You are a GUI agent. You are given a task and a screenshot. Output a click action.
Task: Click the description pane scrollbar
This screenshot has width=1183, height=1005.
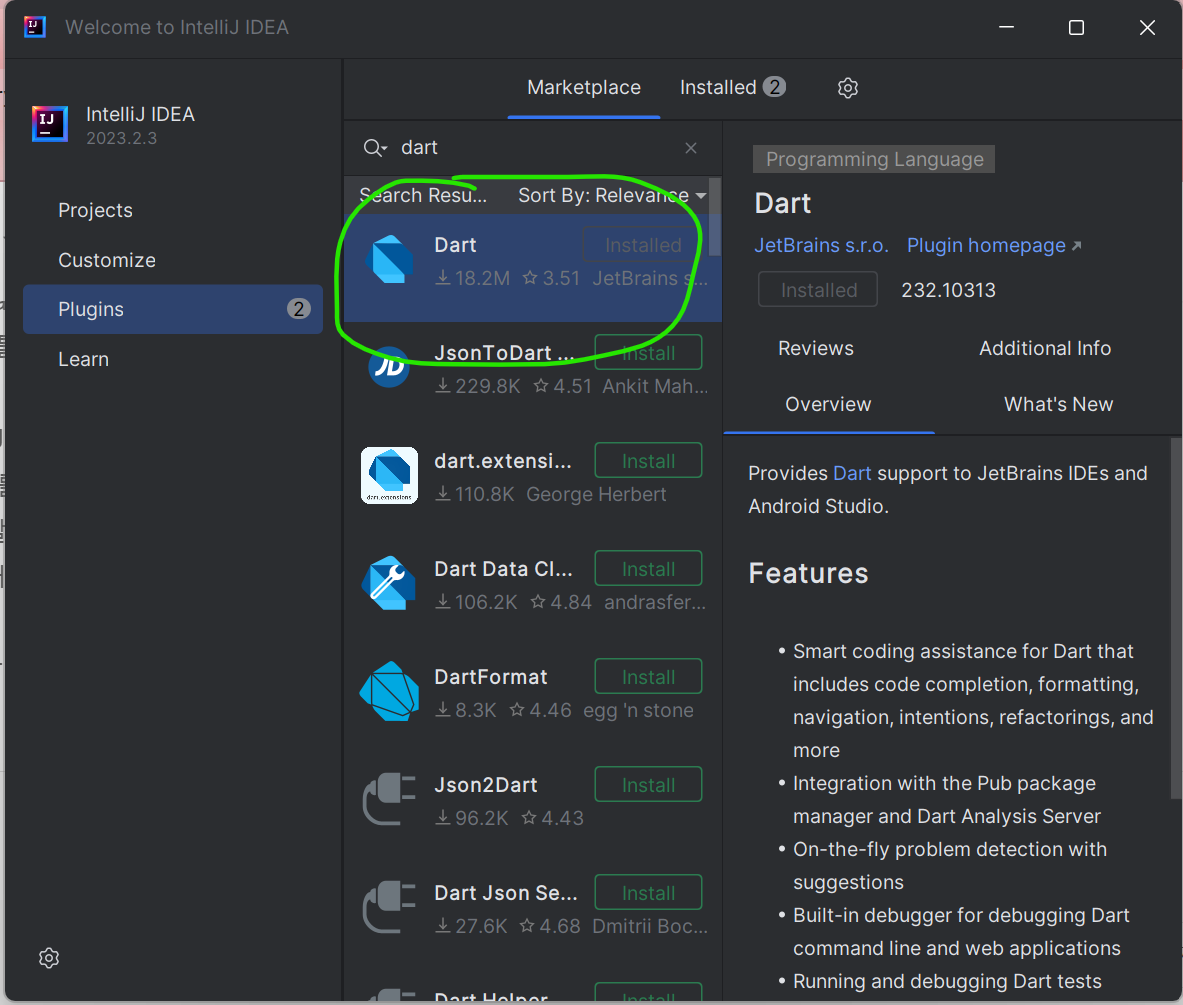coord(1176,617)
